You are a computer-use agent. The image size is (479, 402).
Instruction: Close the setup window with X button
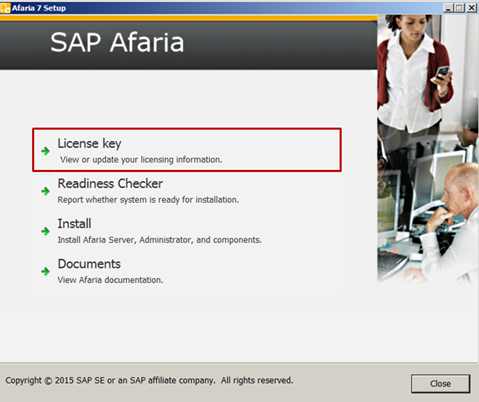click(x=471, y=8)
